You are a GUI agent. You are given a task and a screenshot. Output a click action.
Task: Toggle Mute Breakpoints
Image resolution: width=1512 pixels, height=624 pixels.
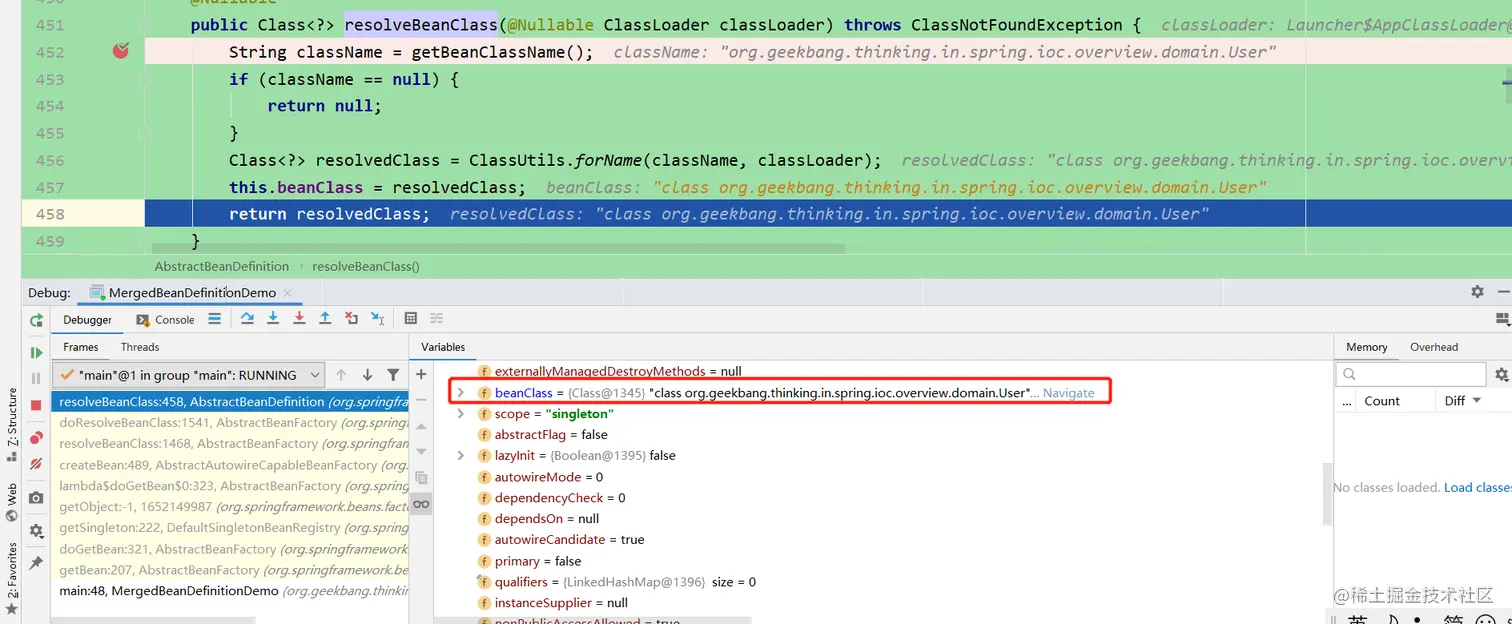pos(36,464)
